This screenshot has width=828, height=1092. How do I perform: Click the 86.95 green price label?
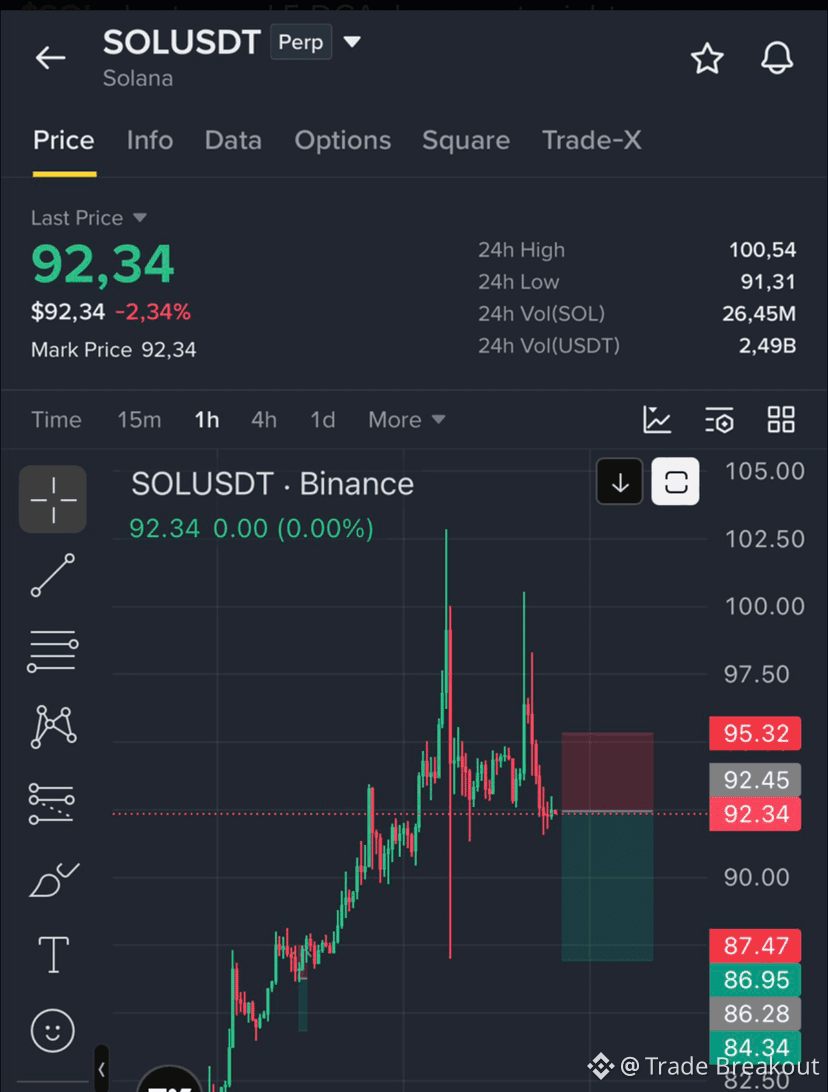(x=756, y=980)
